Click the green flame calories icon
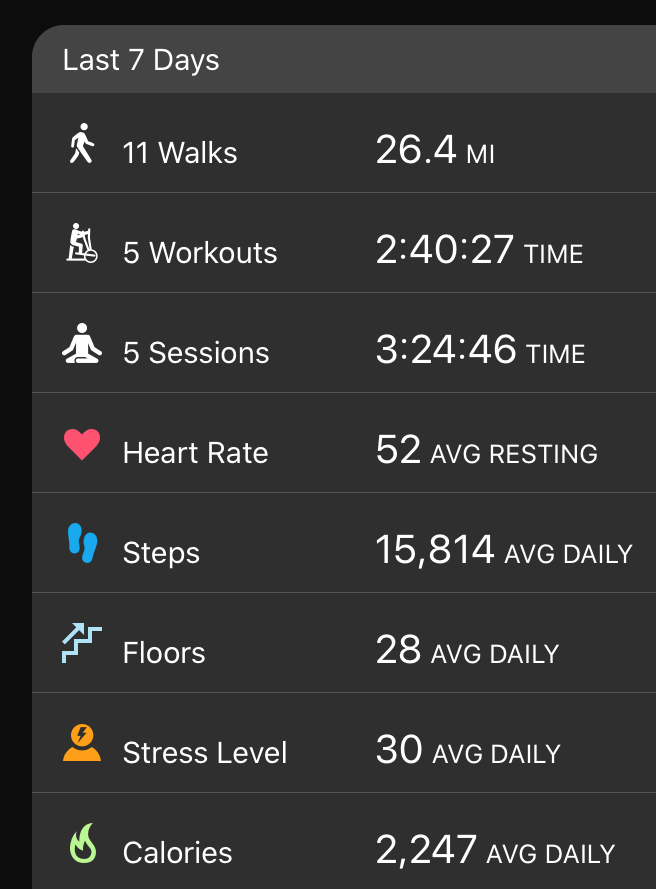The image size is (656, 889). pyautogui.click(x=83, y=843)
